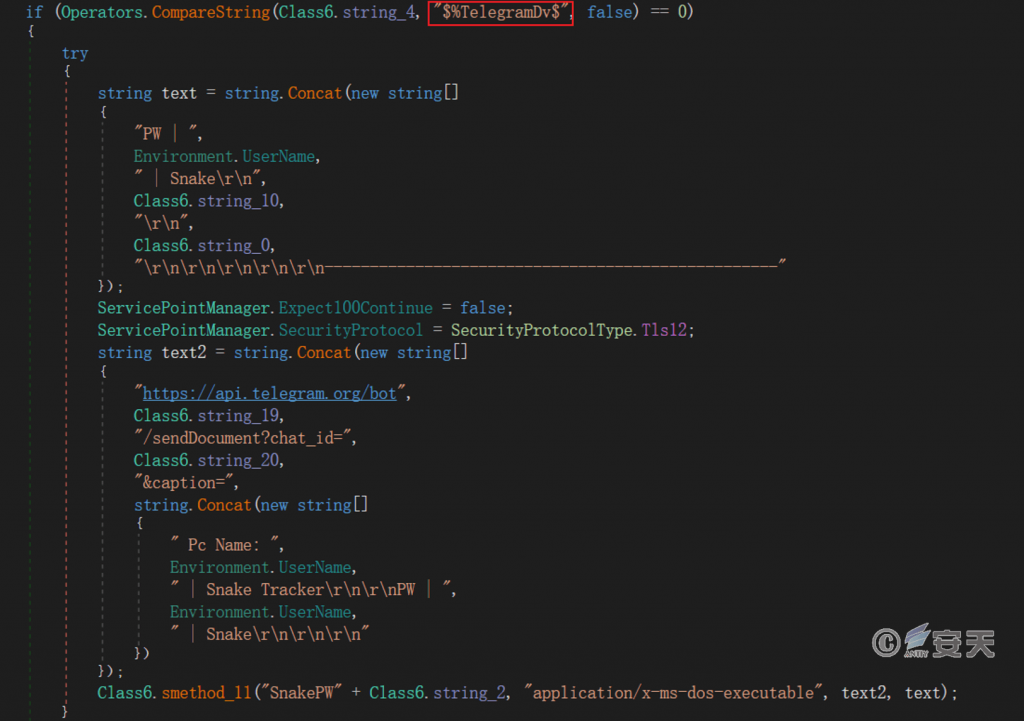This screenshot has width=1024, height=721.
Task: Click the try keyword
Action: tap(75, 54)
